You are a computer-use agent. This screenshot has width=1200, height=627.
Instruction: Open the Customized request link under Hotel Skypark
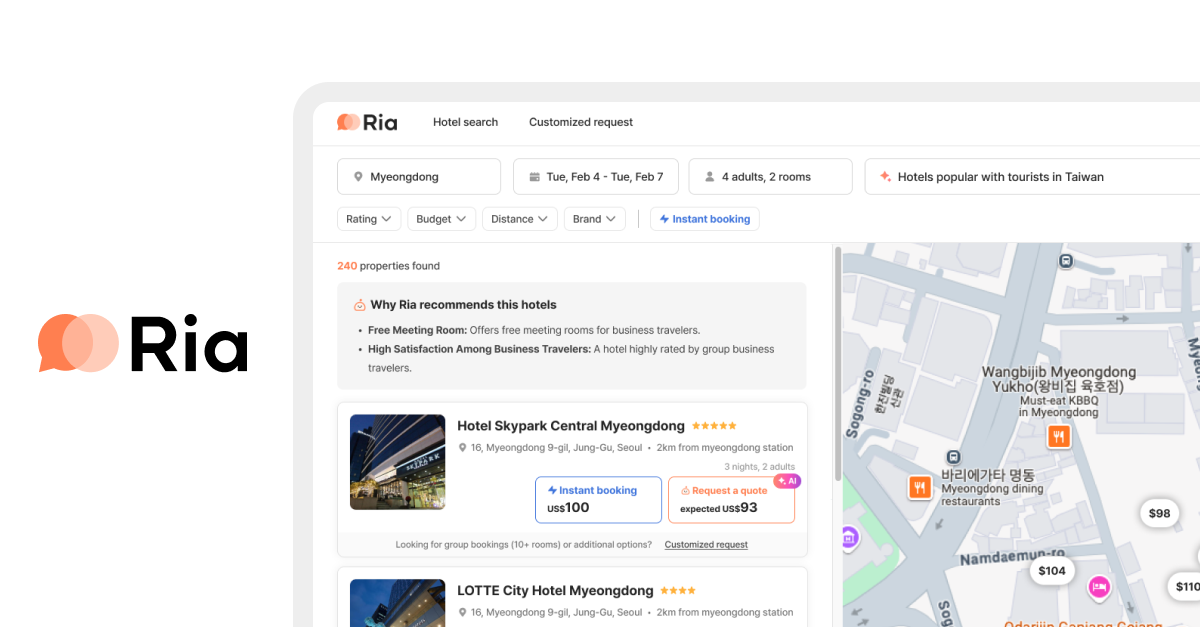(x=706, y=545)
